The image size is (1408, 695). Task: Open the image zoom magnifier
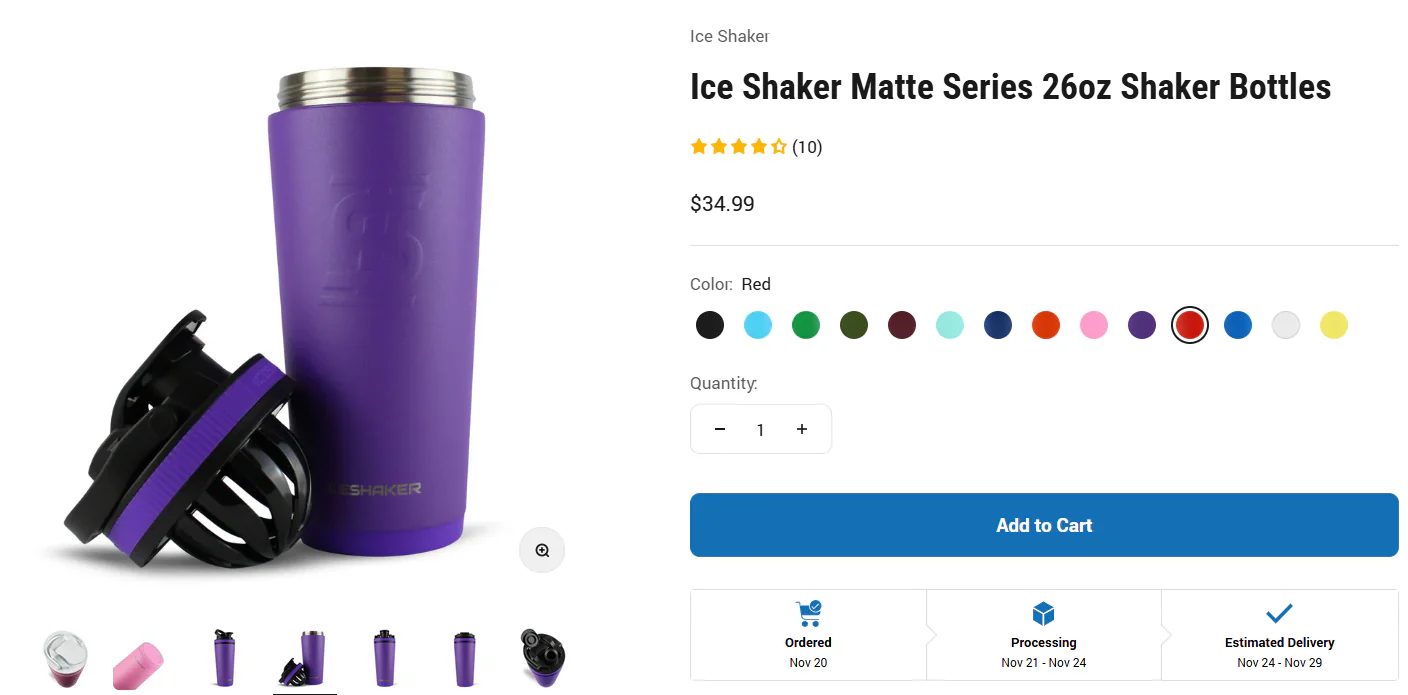(542, 549)
